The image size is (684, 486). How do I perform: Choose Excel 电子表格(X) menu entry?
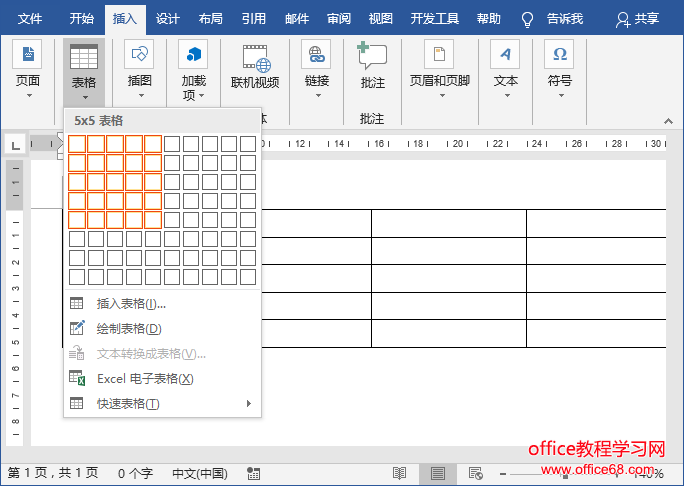(x=162, y=378)
